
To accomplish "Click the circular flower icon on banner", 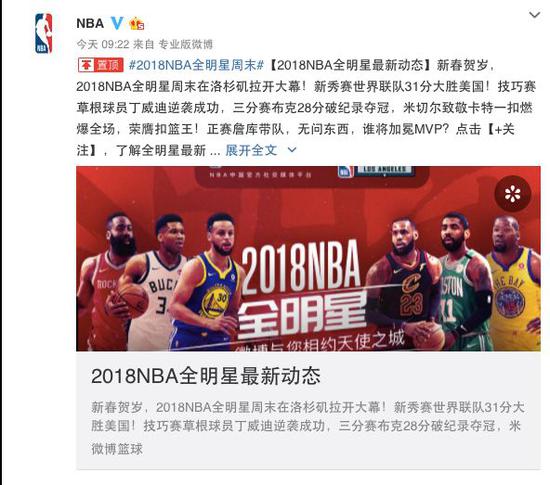I will click(x=512, y=194).
